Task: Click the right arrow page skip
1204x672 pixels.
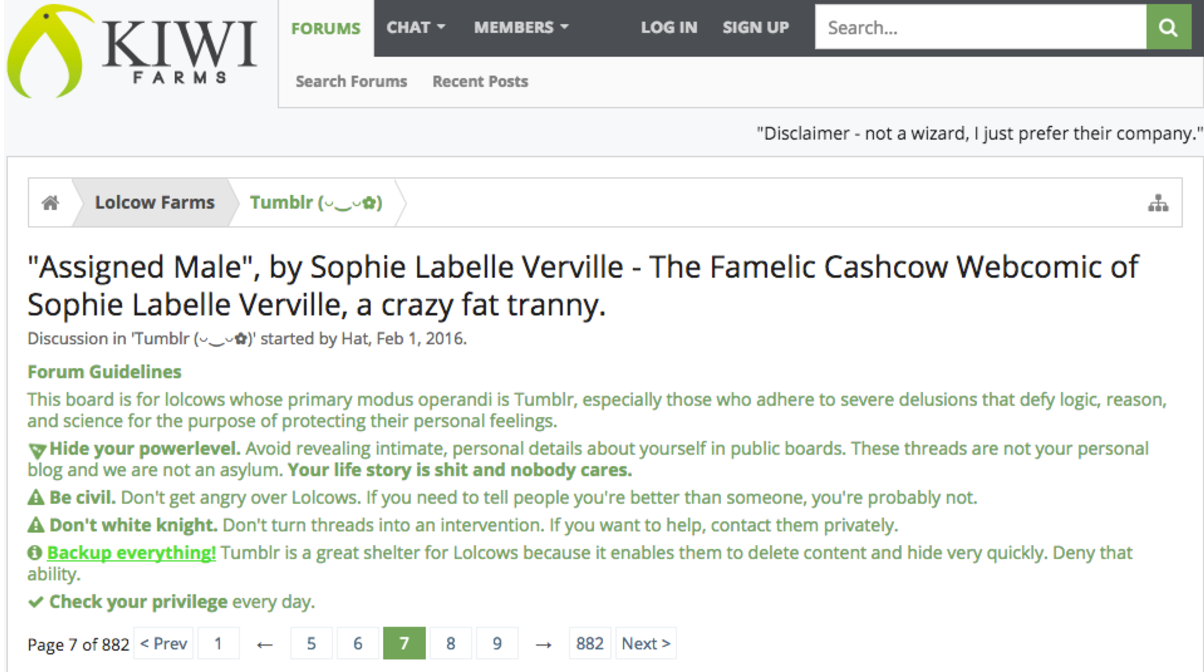Action: pyautogui.click(x=543, y=644)
